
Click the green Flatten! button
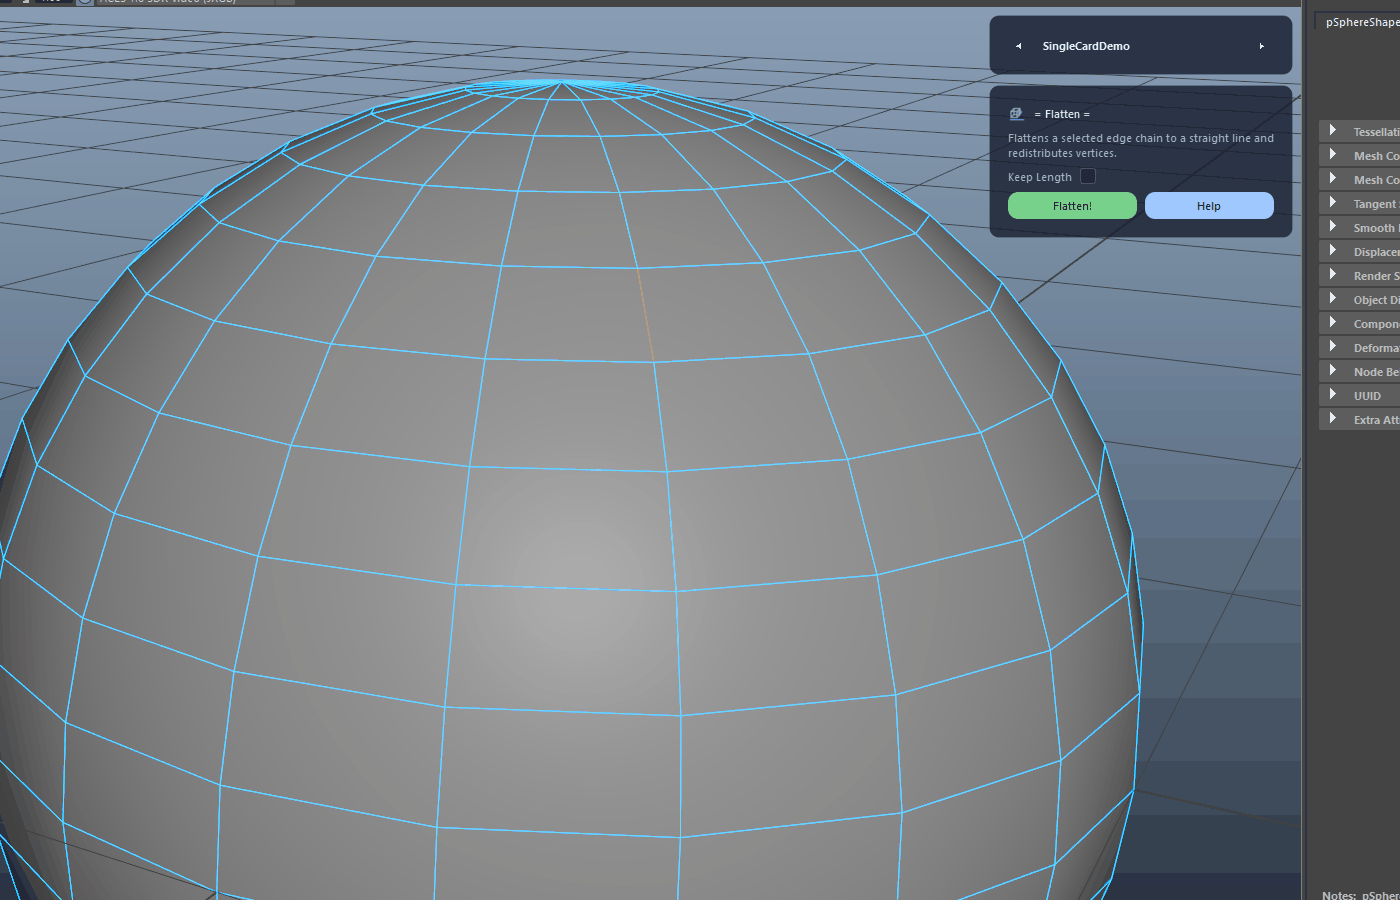pyautogui.click(x=1072, y=205)
